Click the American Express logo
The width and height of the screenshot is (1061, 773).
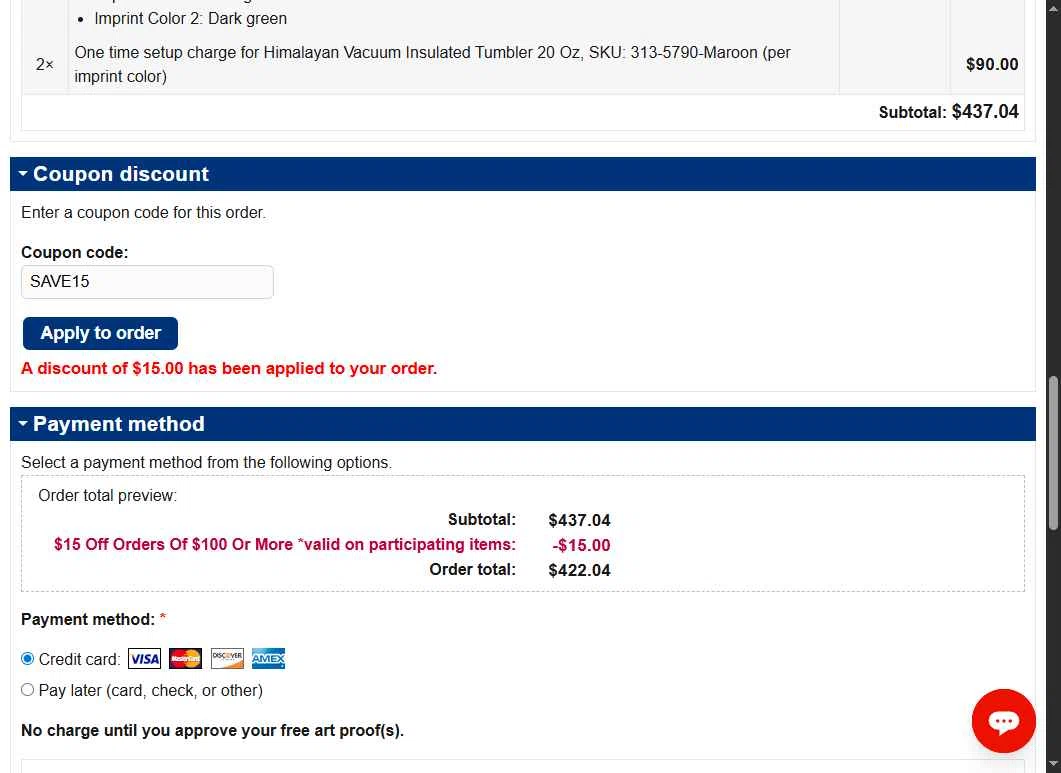coord(268,659)
